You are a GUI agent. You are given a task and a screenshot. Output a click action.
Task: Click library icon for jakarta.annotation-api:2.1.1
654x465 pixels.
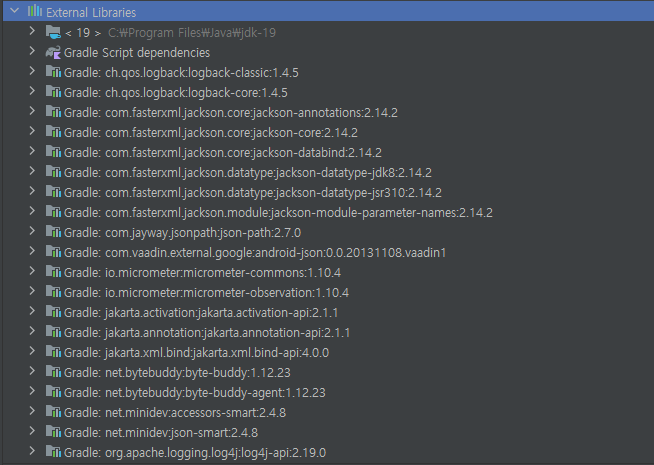pos(53,332)
